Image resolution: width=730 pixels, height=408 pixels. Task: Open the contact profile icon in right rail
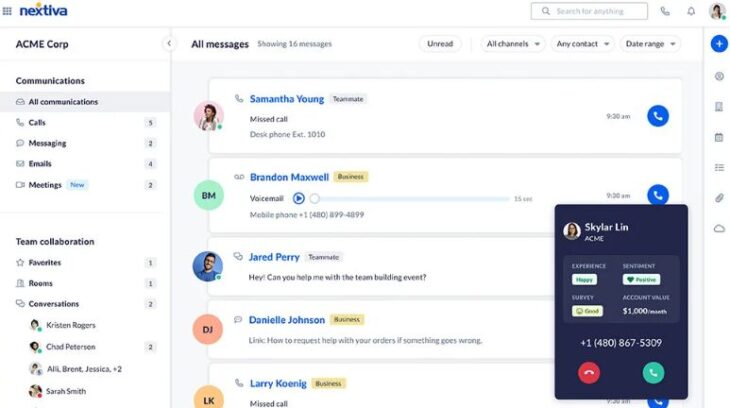click(x=719, y=76)
